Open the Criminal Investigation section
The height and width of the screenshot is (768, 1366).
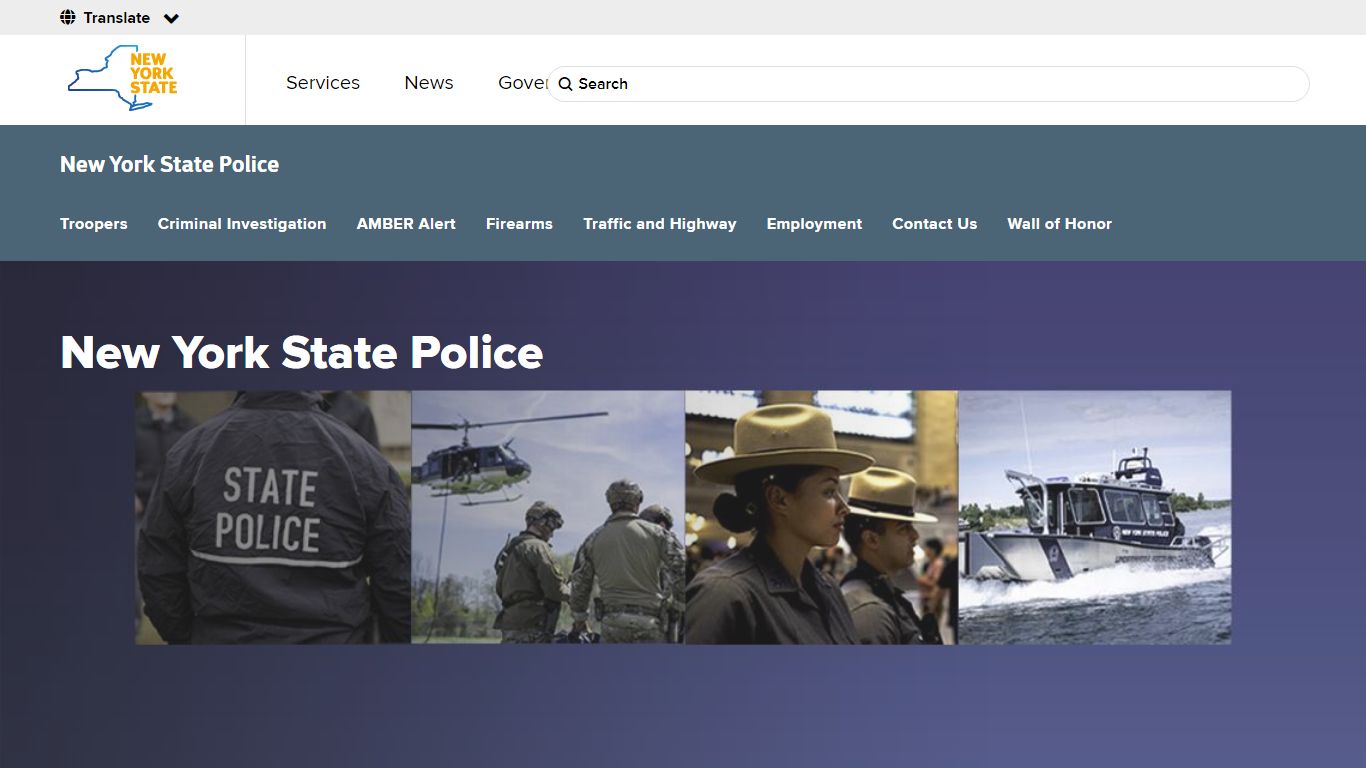(x=242, y=224)
